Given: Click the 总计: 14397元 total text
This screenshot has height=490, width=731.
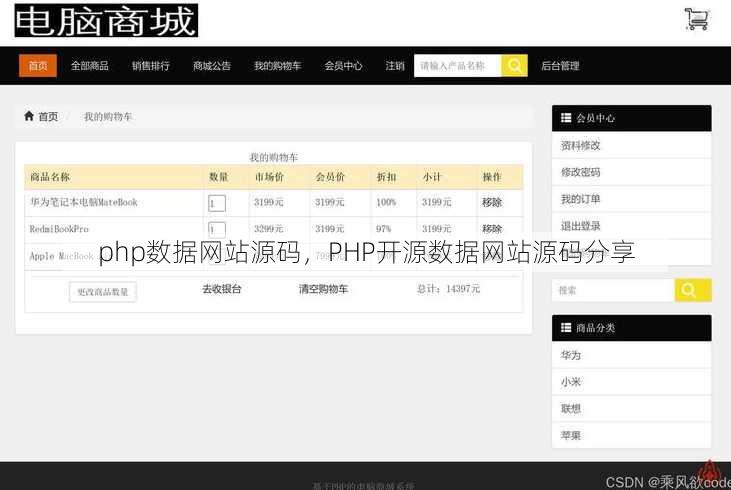Looking at the screenshot, I should [x=448, y=289].
